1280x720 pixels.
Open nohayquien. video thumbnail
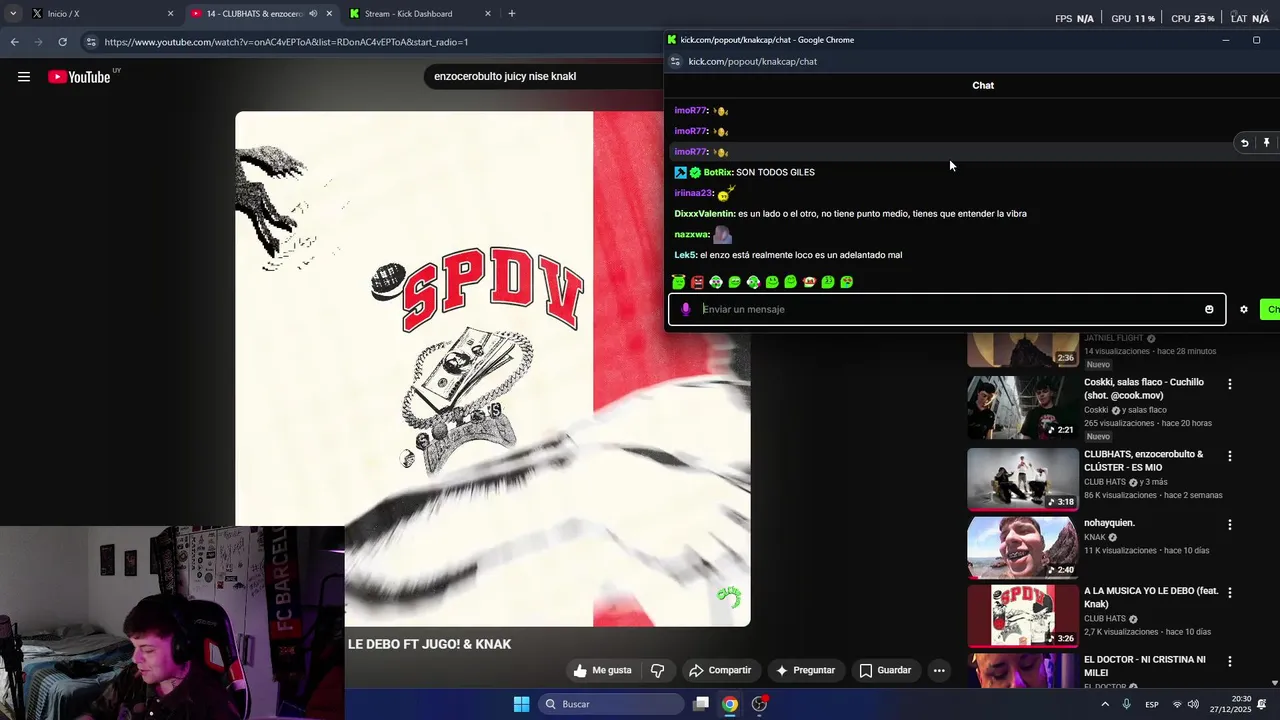click(x=1023, y=547)
